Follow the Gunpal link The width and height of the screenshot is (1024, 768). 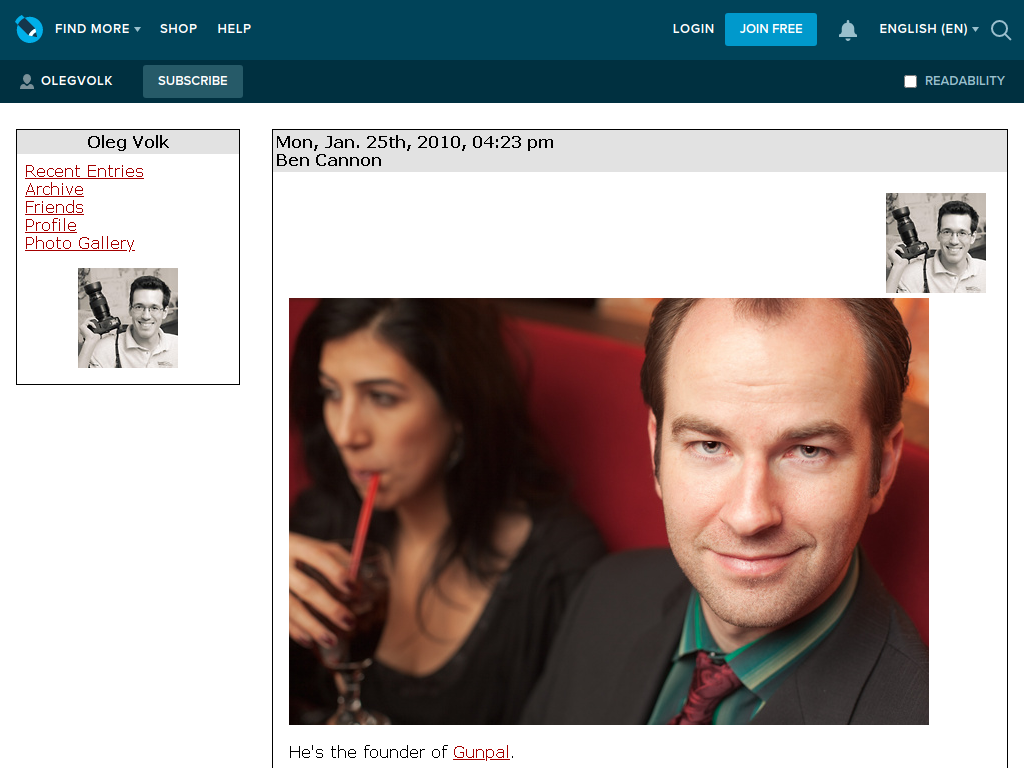click(481, 752)
